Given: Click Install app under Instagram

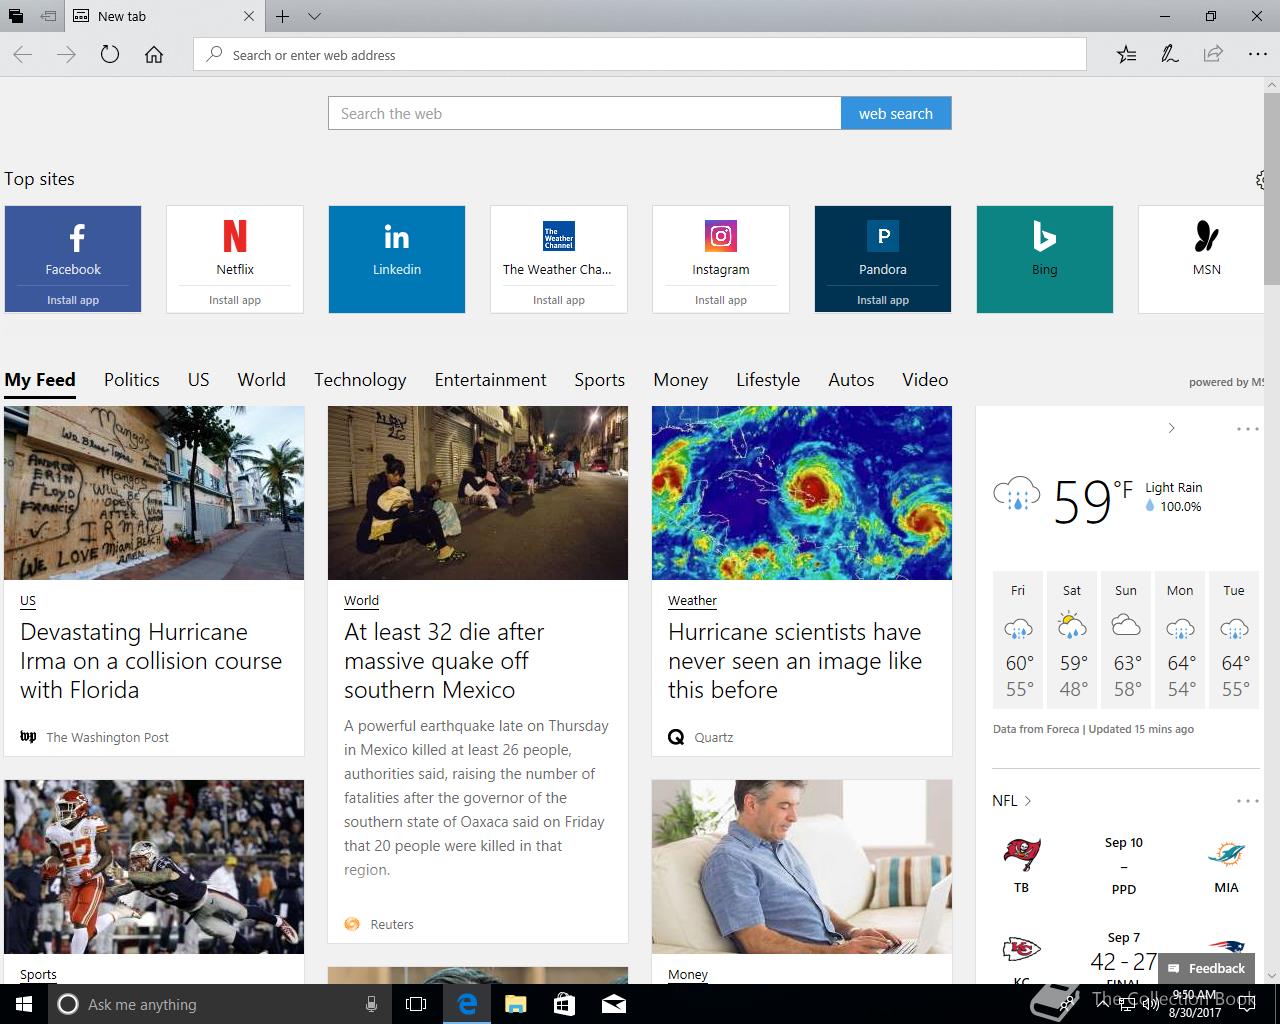Looking at the screenshot, I should 721,300.
